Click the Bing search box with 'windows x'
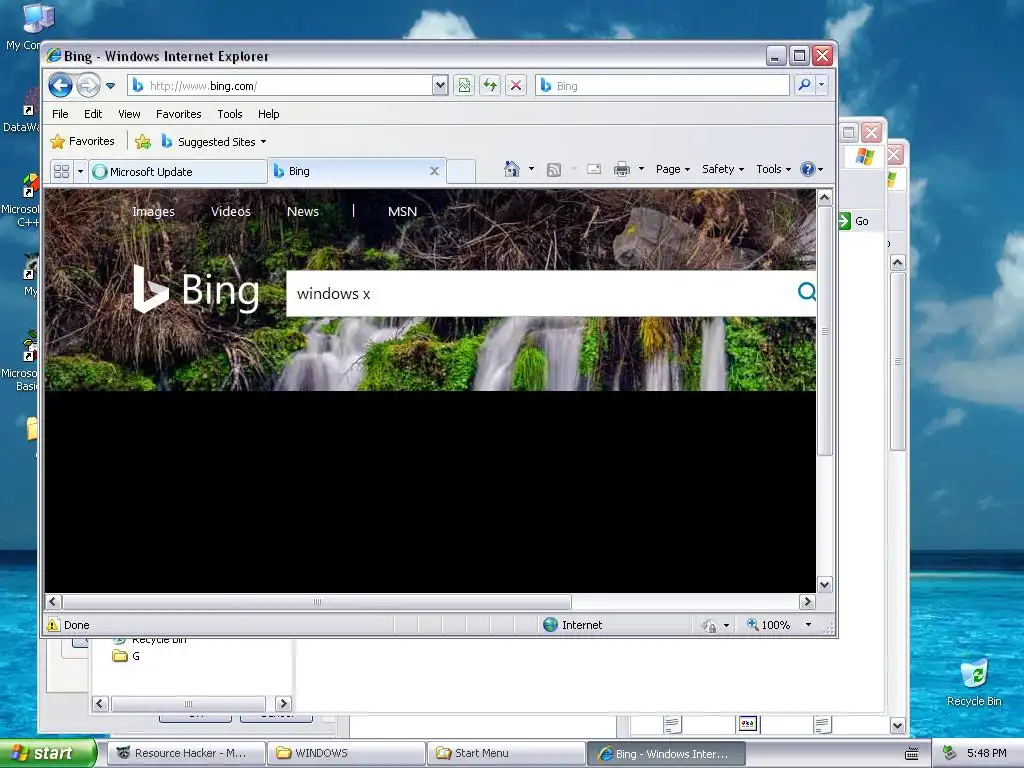The image size is (1024, 768). tap(539, 294)
